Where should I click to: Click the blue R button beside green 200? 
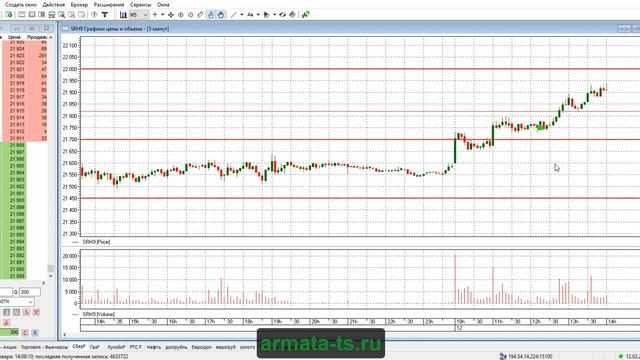[35, 333]
